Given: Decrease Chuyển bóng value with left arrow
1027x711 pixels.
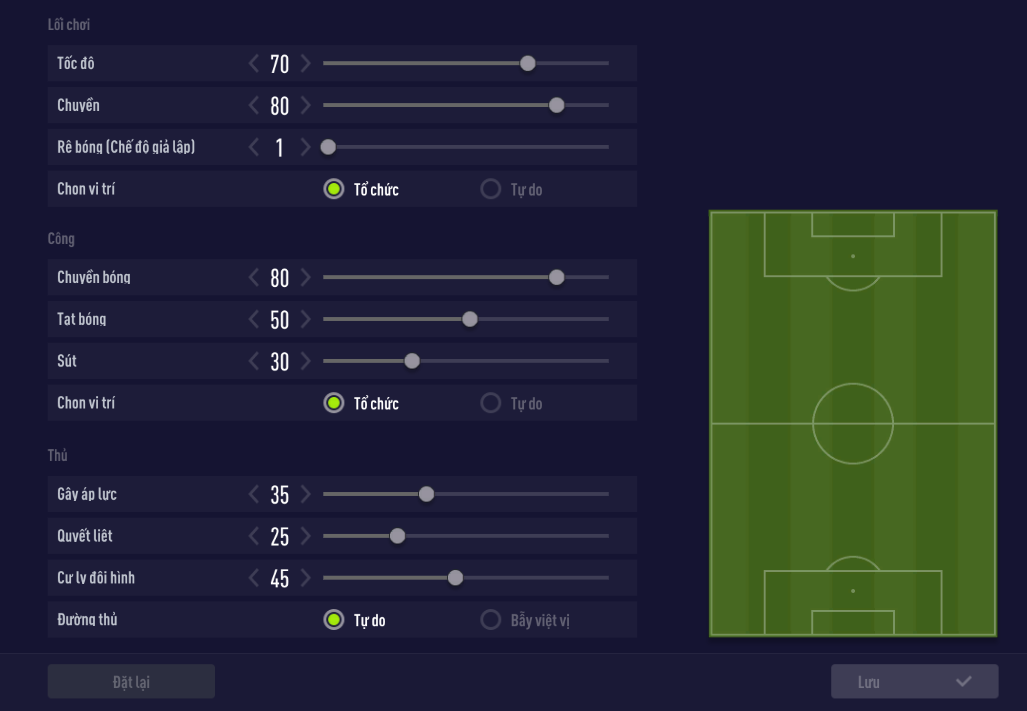Looking at the screenshot, I should tap(254, 278).
